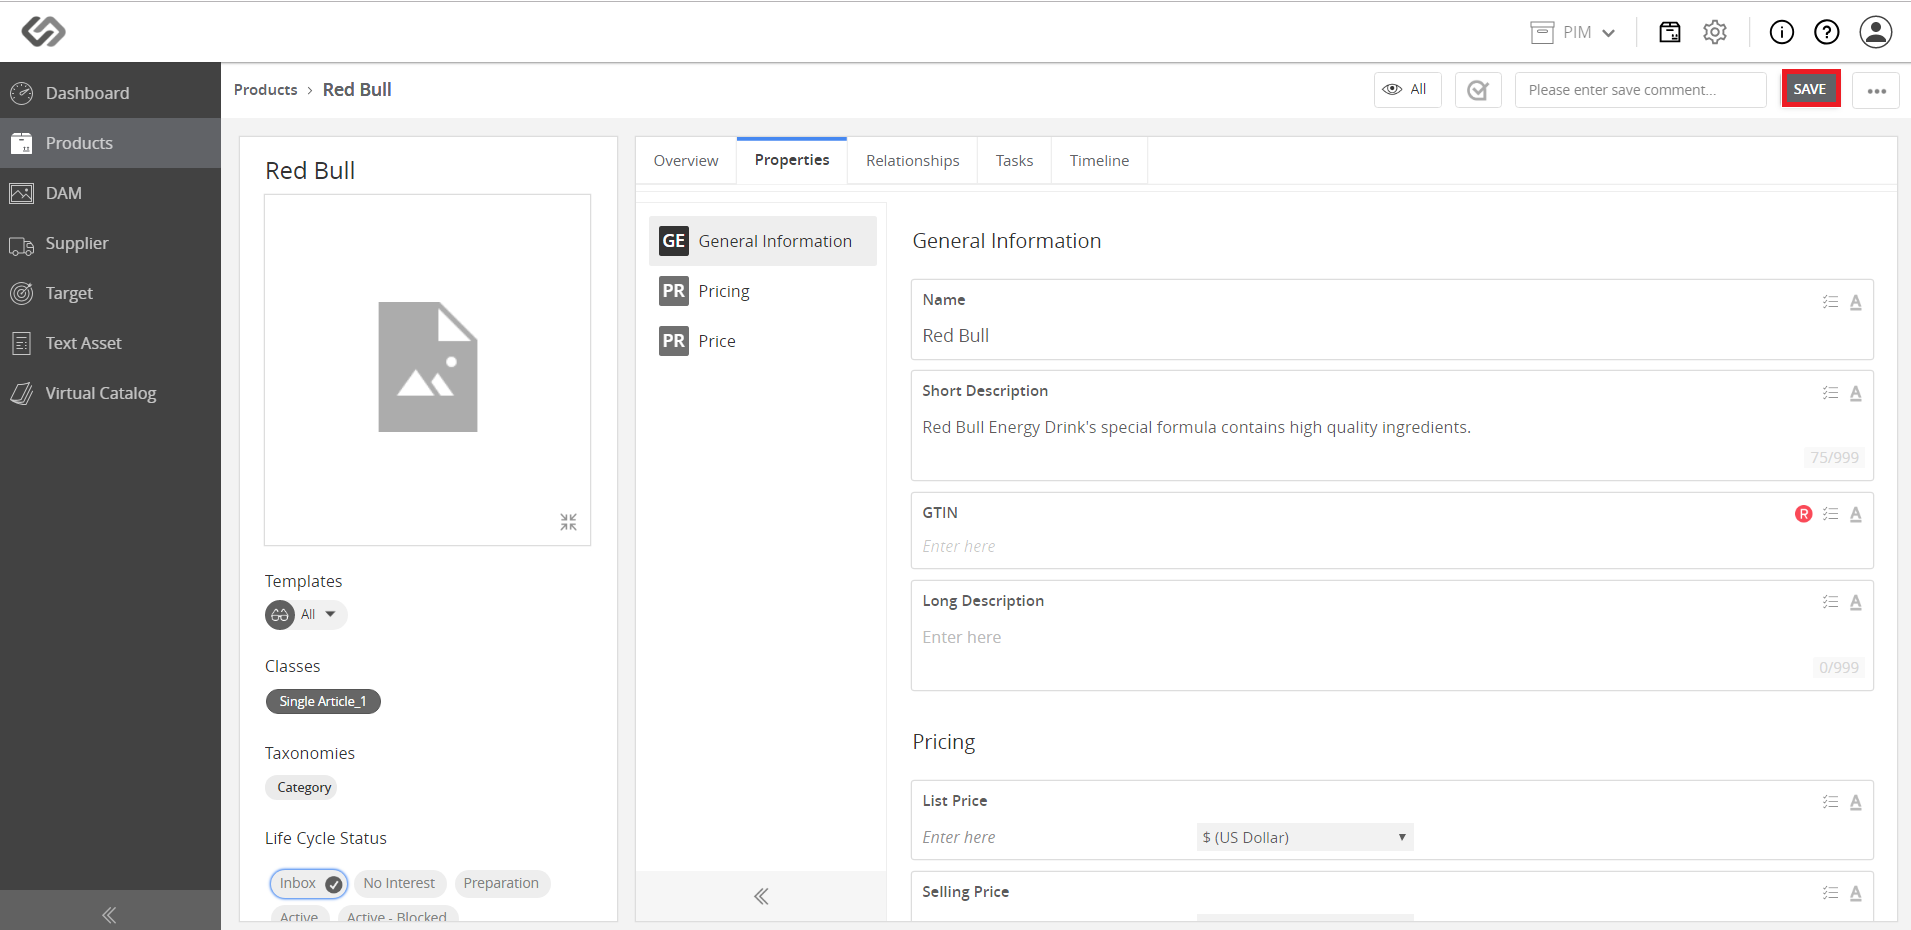Toggle the All visibility eye filter

1407,89
